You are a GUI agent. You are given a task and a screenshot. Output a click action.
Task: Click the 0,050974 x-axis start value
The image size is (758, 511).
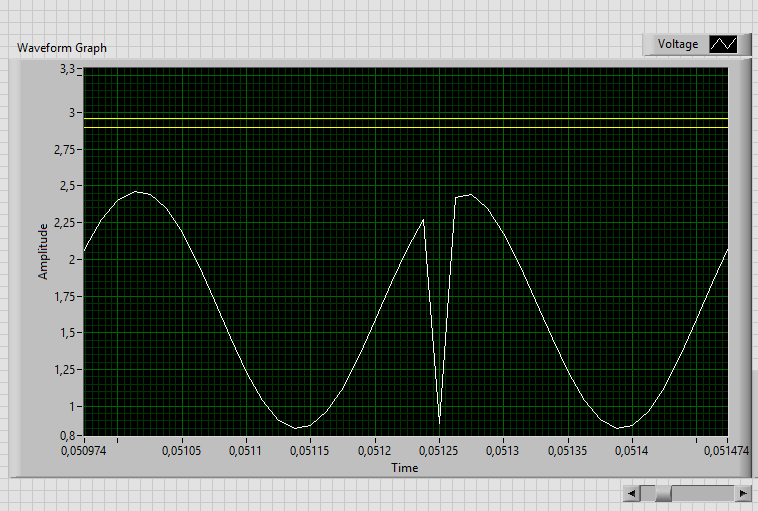(84, 451)
